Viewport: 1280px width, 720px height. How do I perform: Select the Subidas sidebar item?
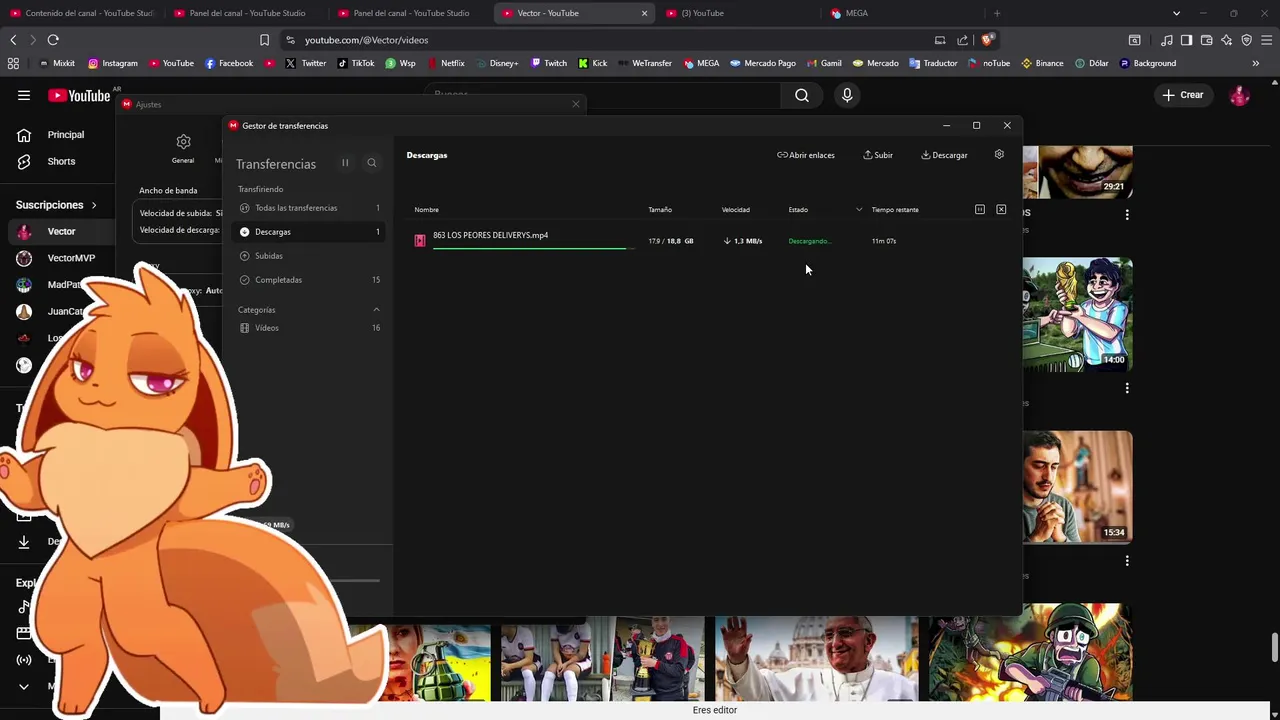[x=309, y=256]
